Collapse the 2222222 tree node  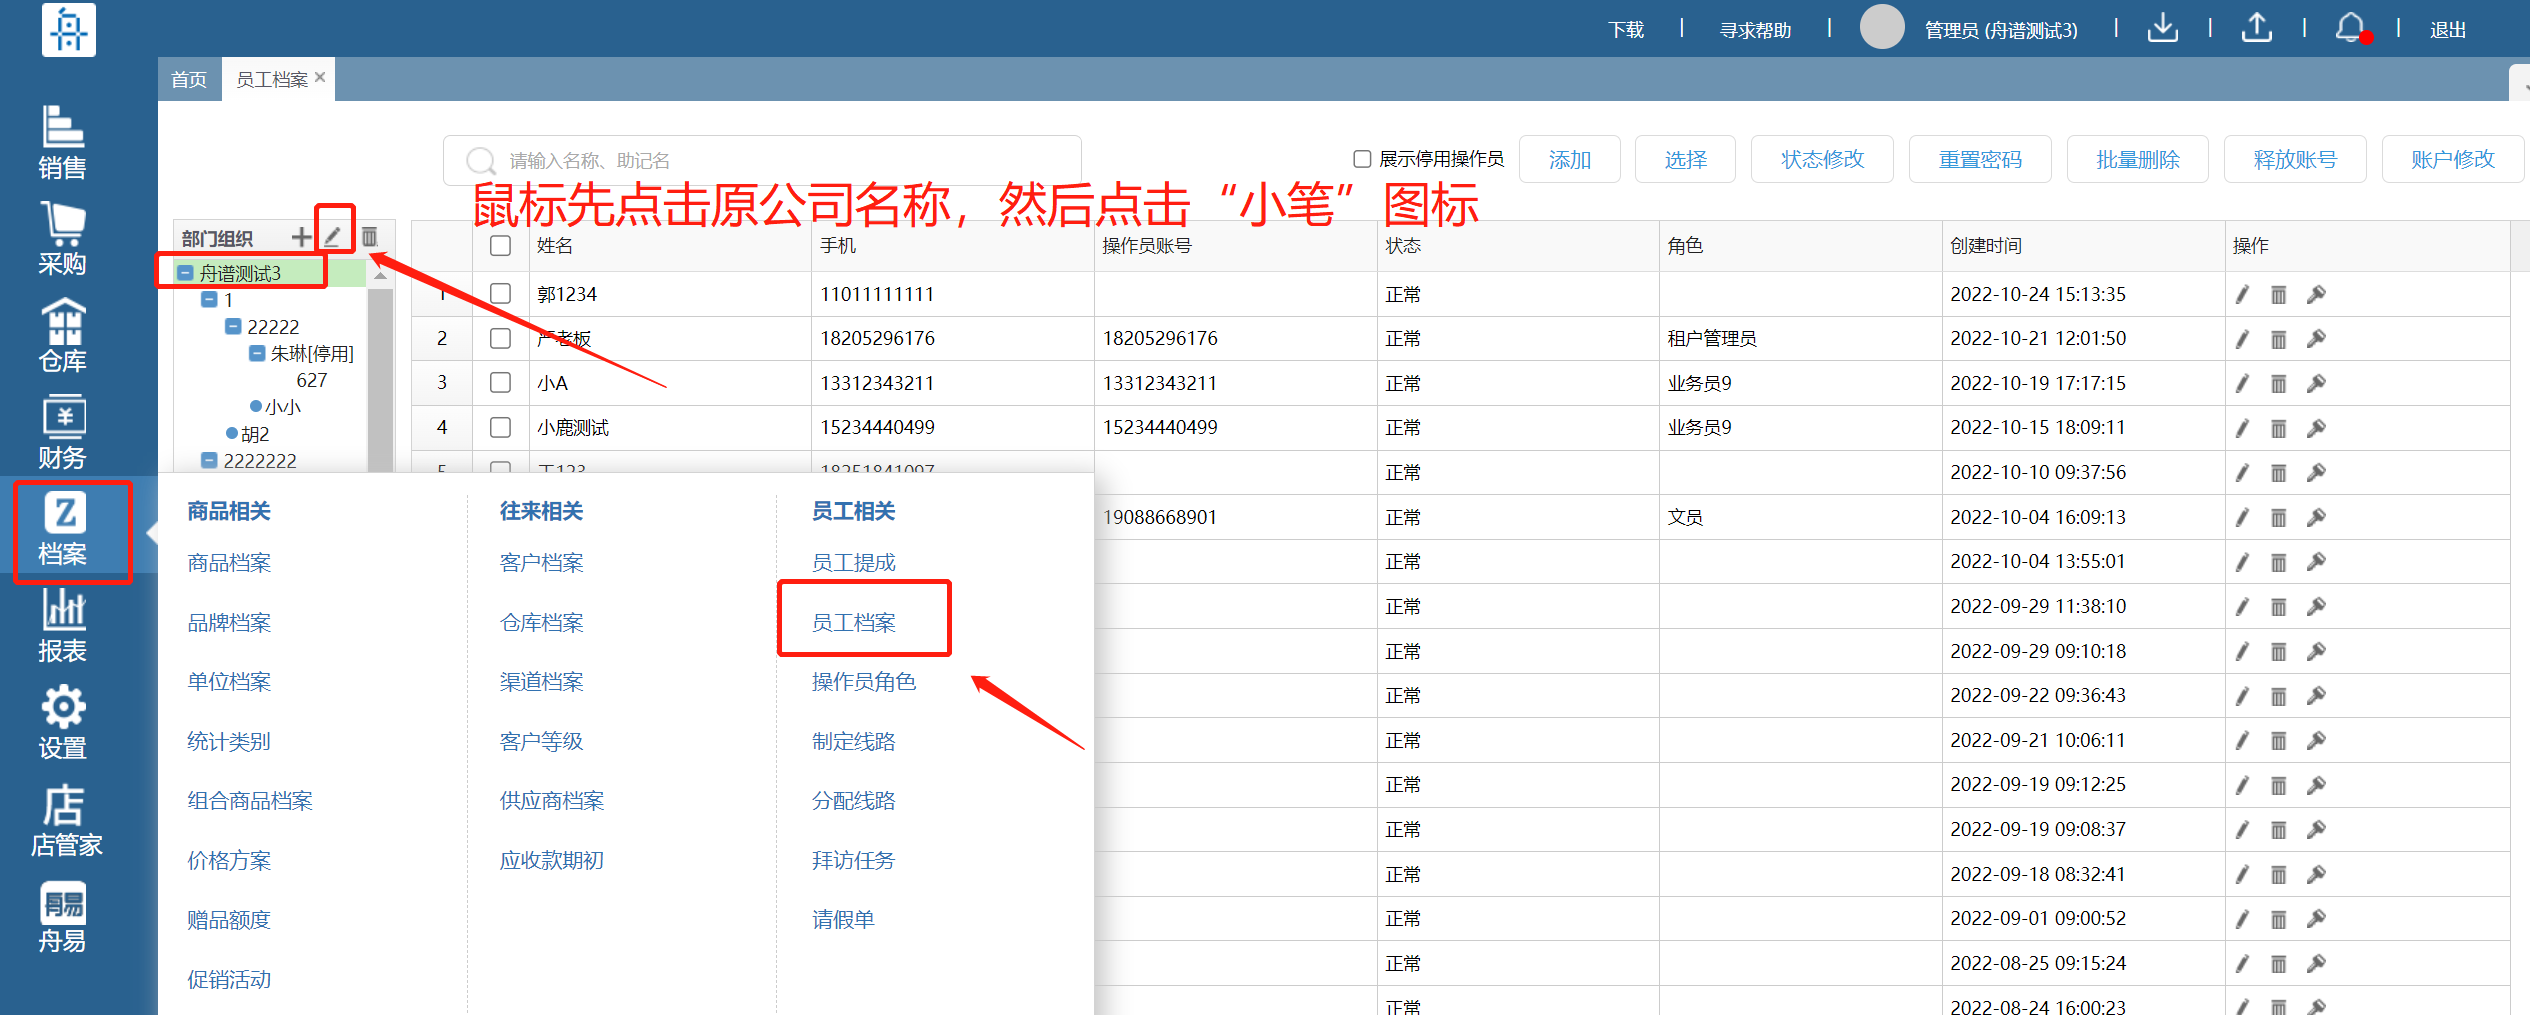point(209,460)
